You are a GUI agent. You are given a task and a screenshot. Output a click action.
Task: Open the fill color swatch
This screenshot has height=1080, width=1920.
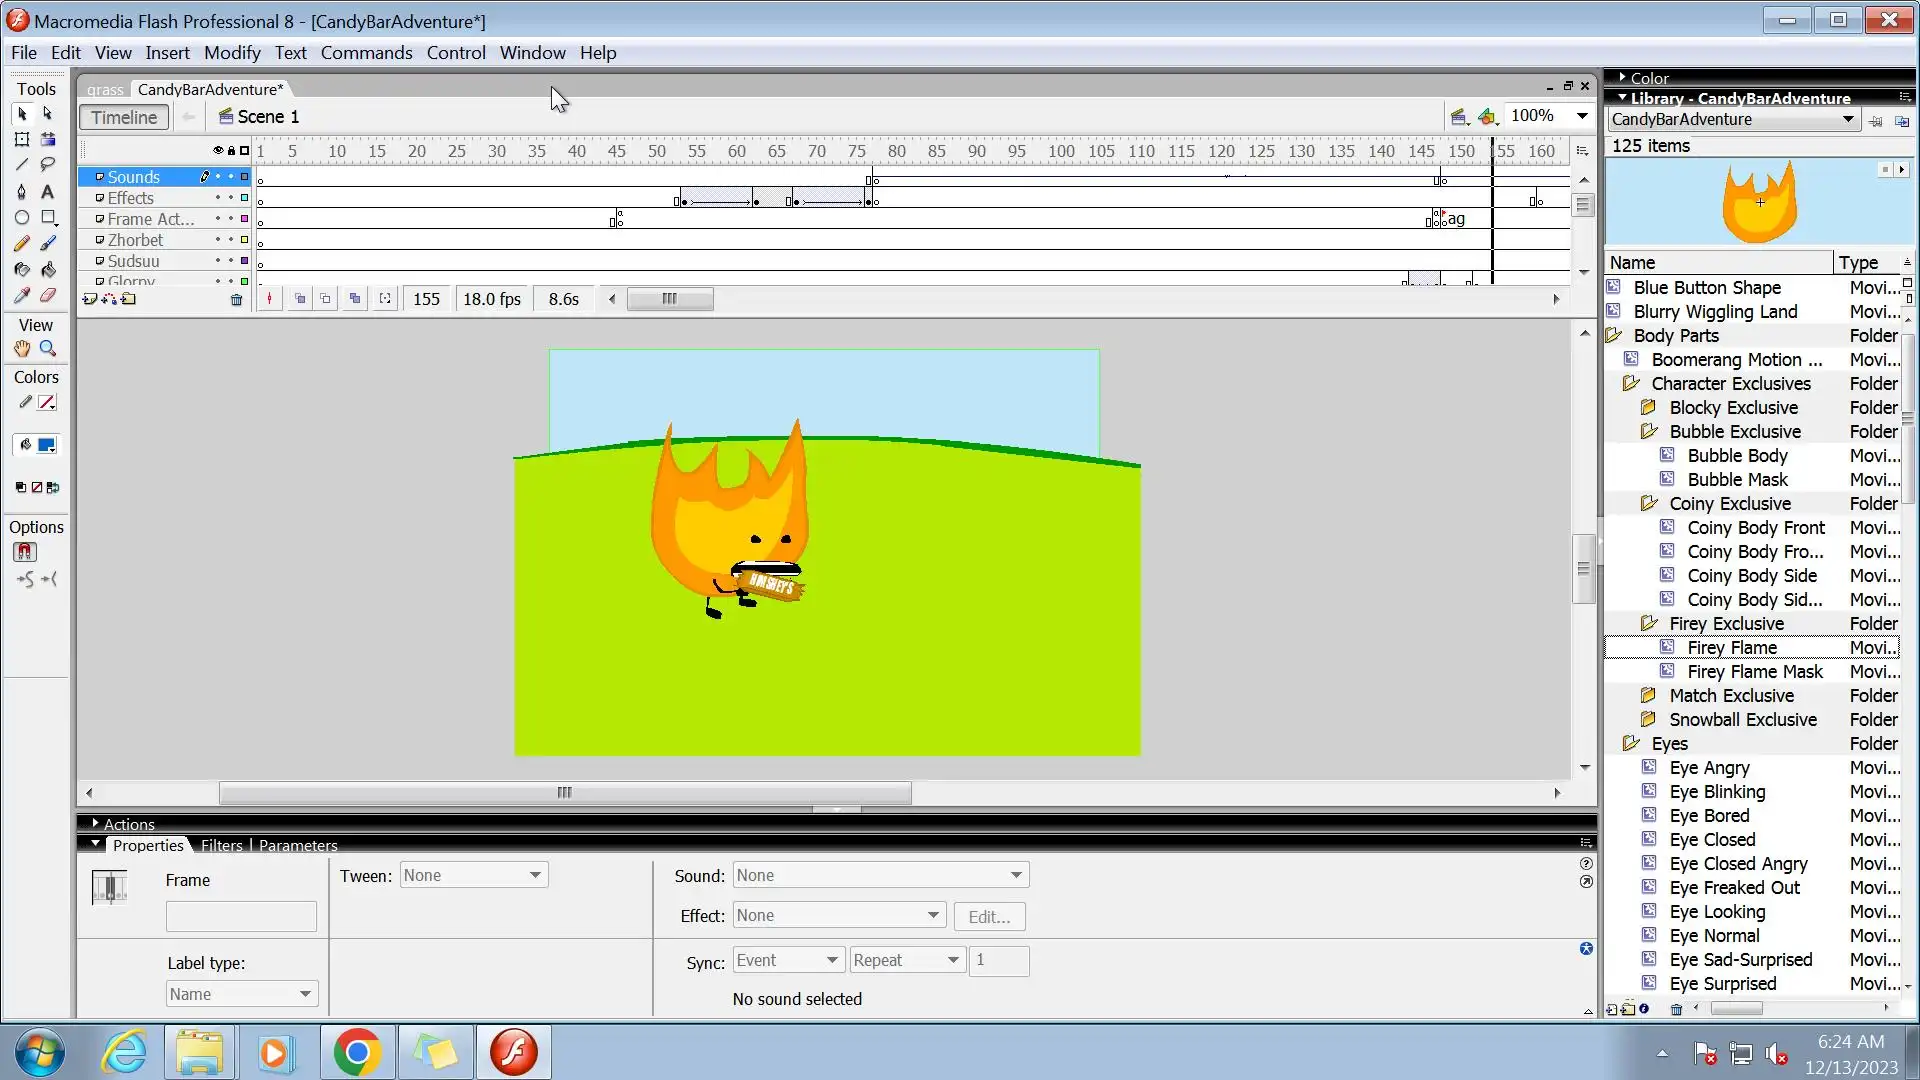pos(47,445)
